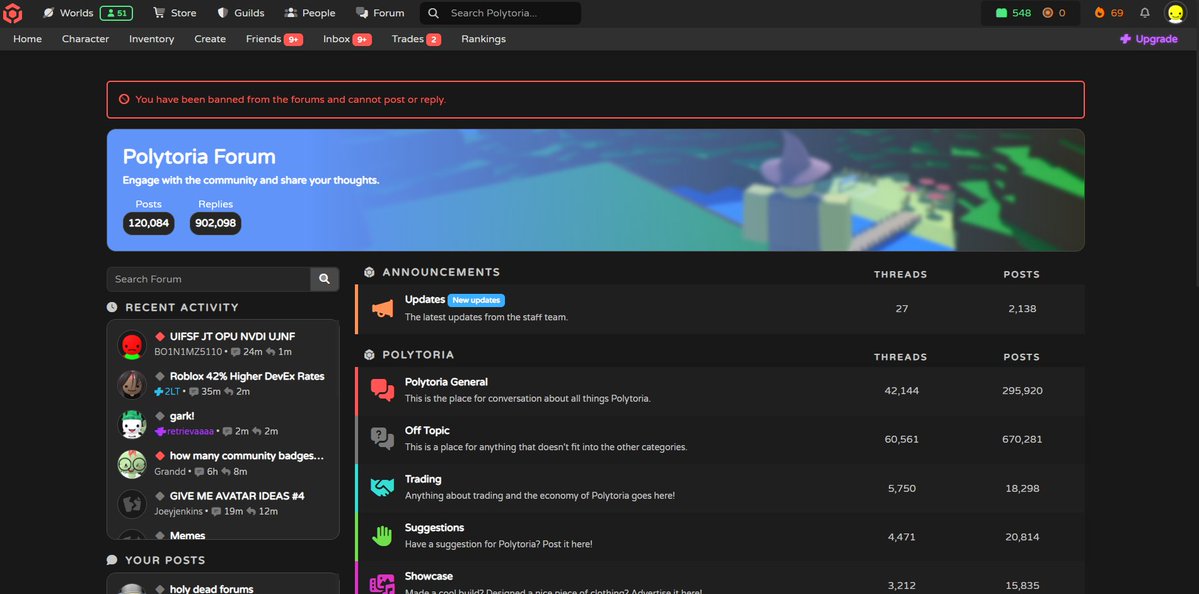Open retrievaaaa's profile link
Image resolution: width=1199 pixels, height=594 pixels.
(x=184, y=431)
